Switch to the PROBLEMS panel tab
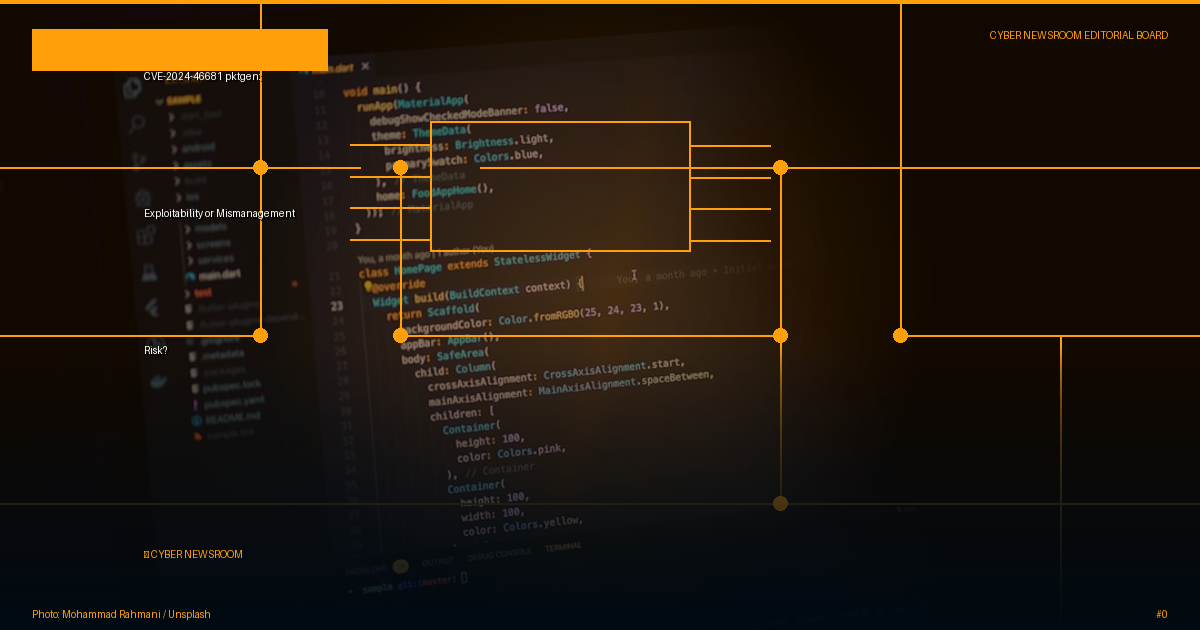The image size is (1200, 630). (x=367, y=569)
